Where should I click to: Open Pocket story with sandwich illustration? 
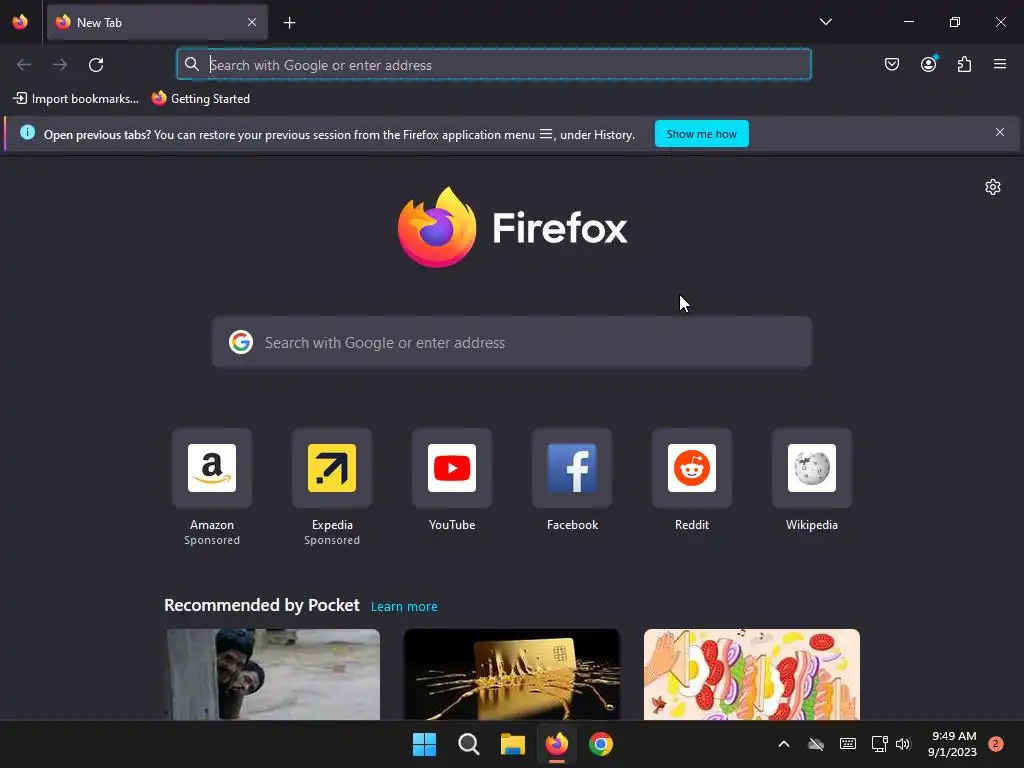752,674
